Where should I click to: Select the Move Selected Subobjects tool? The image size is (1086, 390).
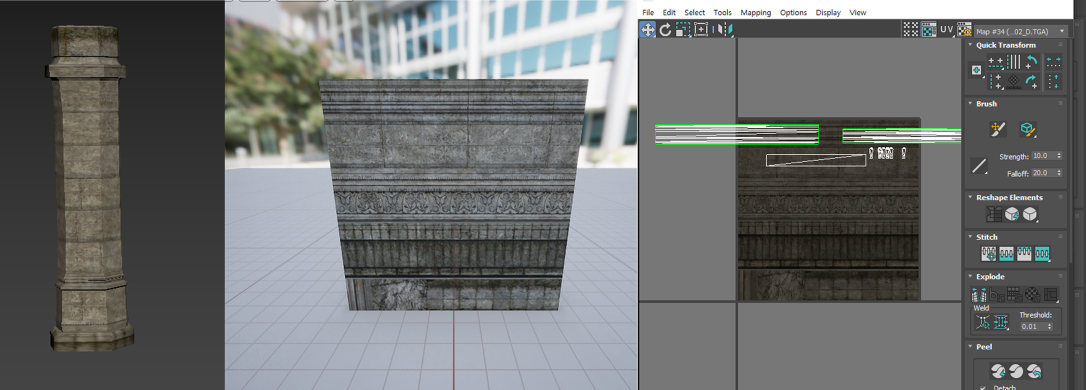(x=648, y=29)
